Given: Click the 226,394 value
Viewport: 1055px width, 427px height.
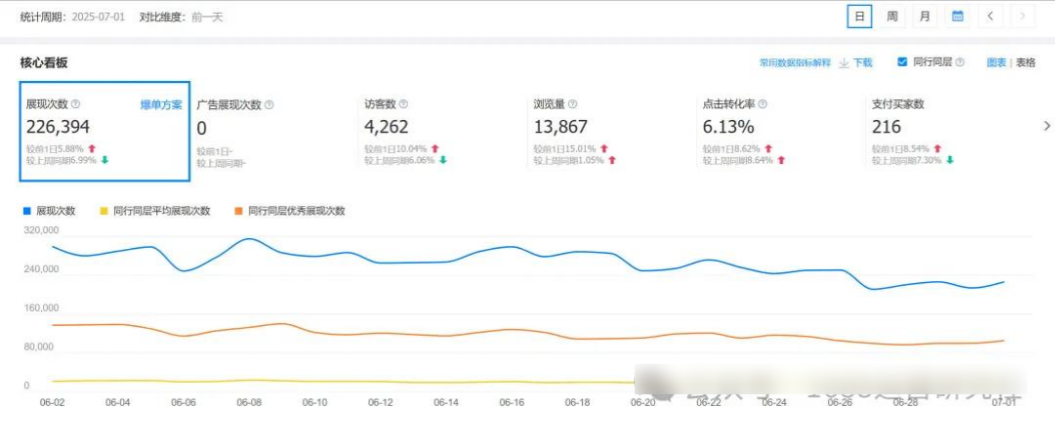Looking at the screenshot, I should coord(58,126).
